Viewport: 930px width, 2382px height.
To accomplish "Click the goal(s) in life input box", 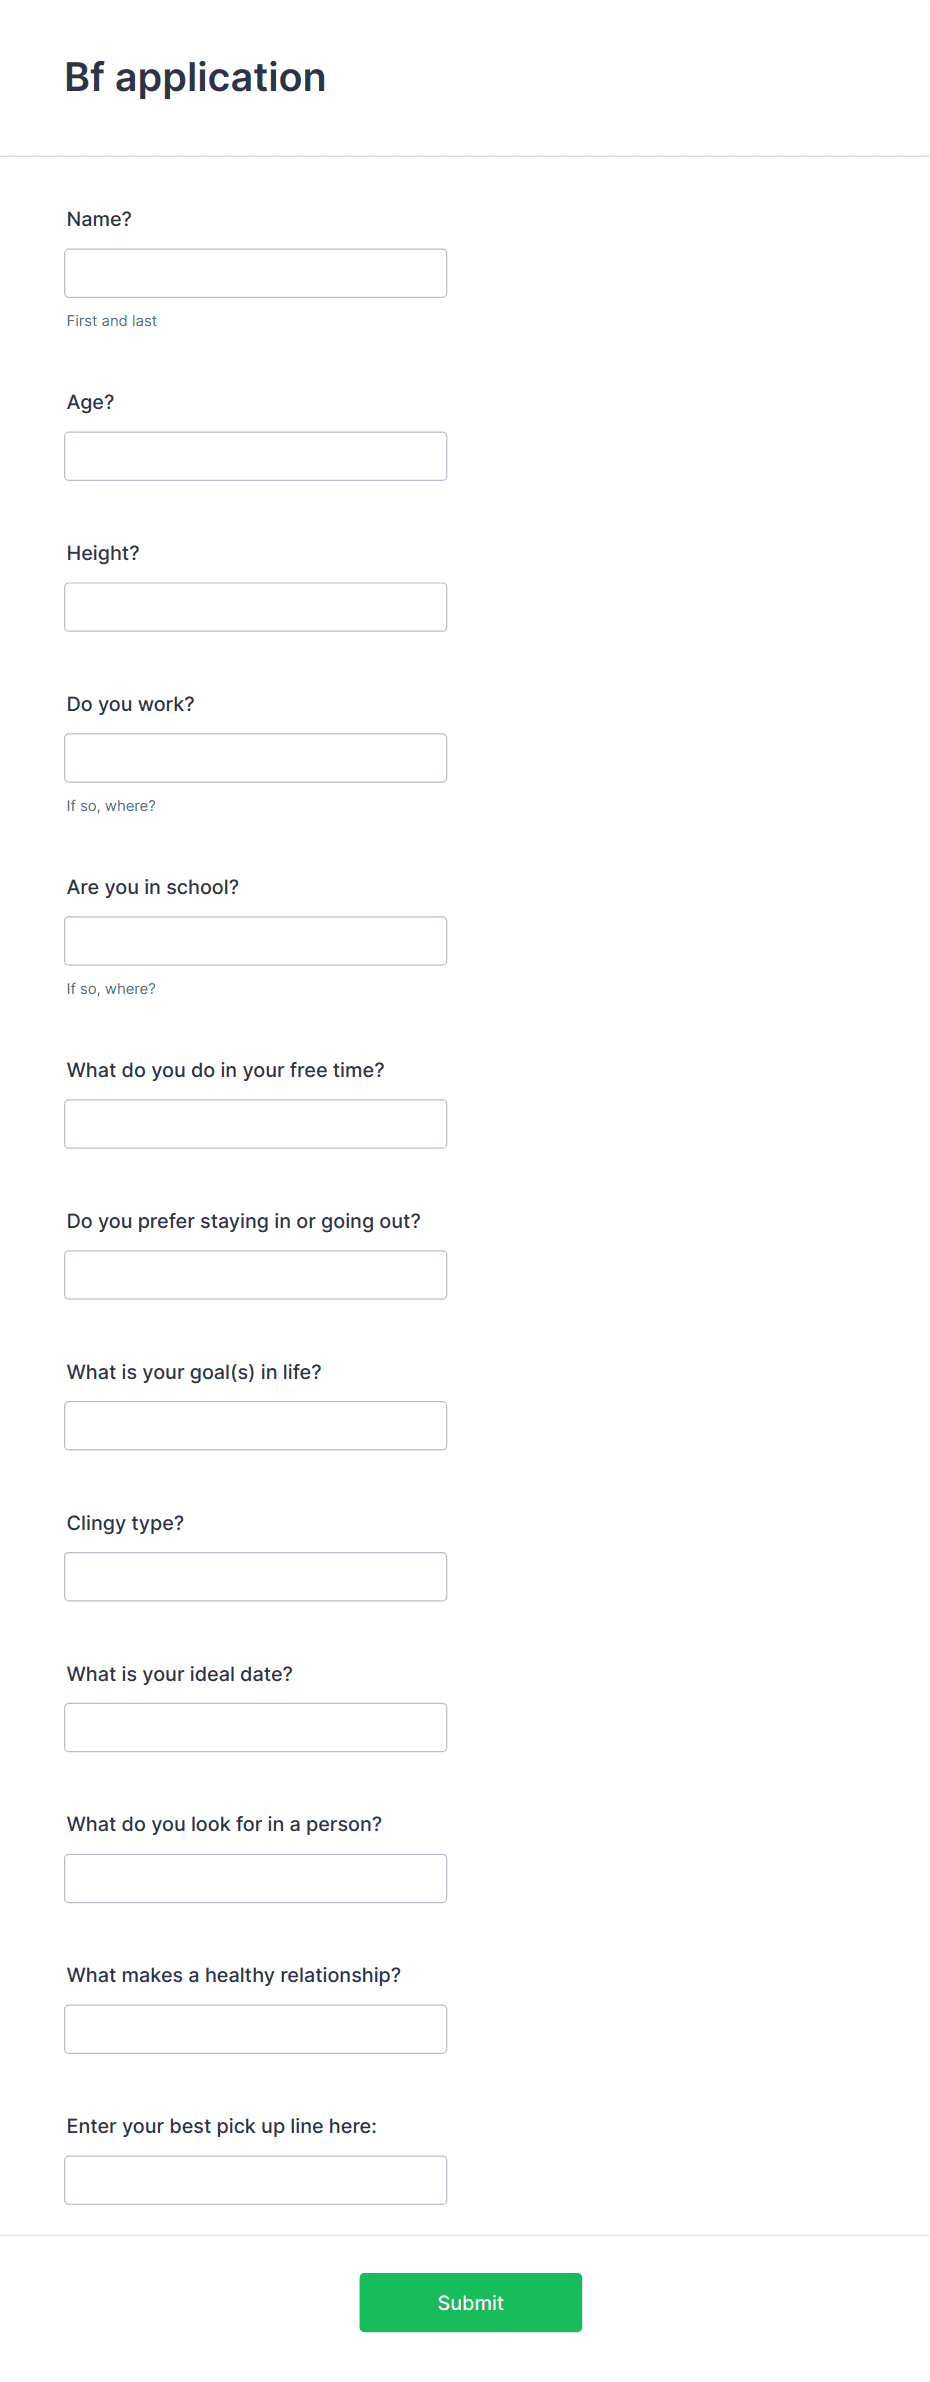I will pos(255,1426).
